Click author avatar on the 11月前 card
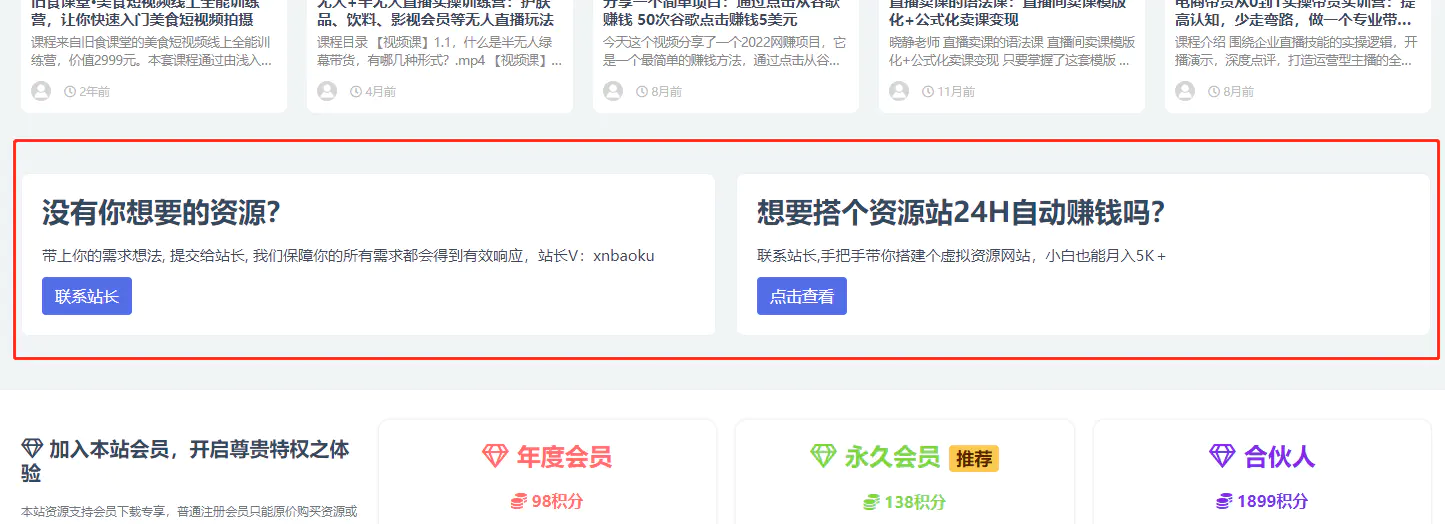Image resolution: width=1445 pixels, height=524 pixels. [899, 91]
